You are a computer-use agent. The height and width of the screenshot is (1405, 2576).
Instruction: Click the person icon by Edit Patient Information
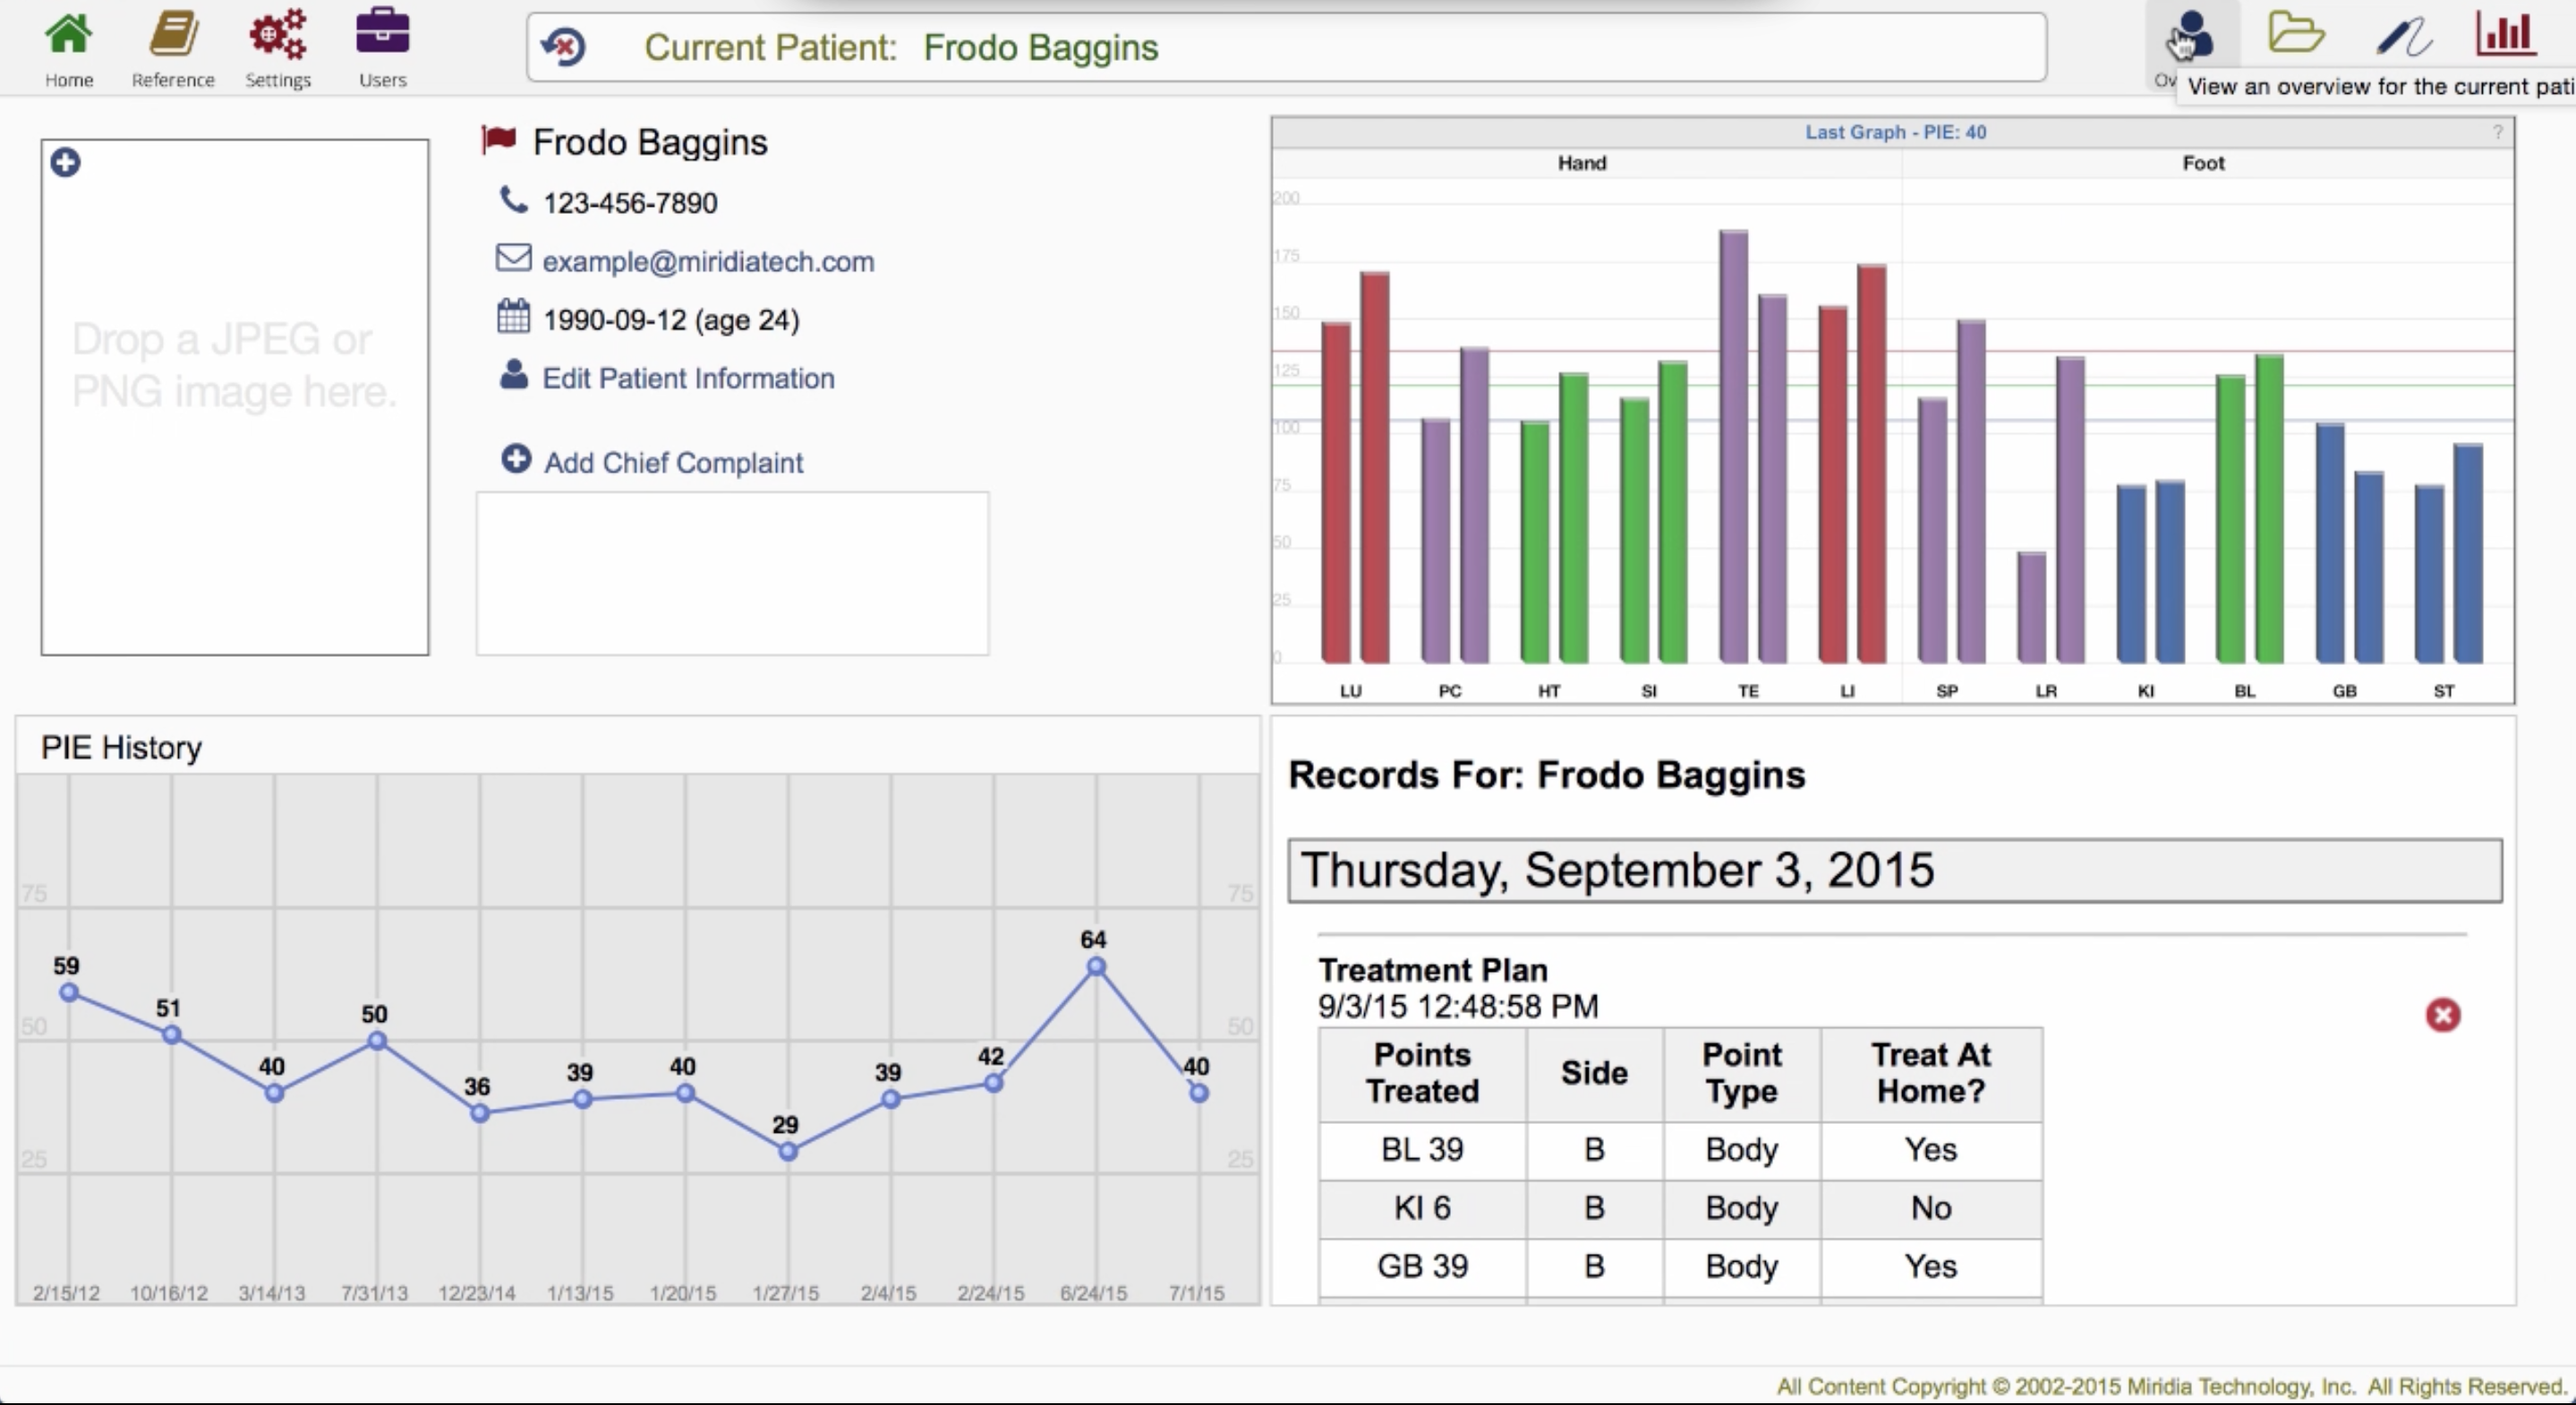click(x=513, y=375)
